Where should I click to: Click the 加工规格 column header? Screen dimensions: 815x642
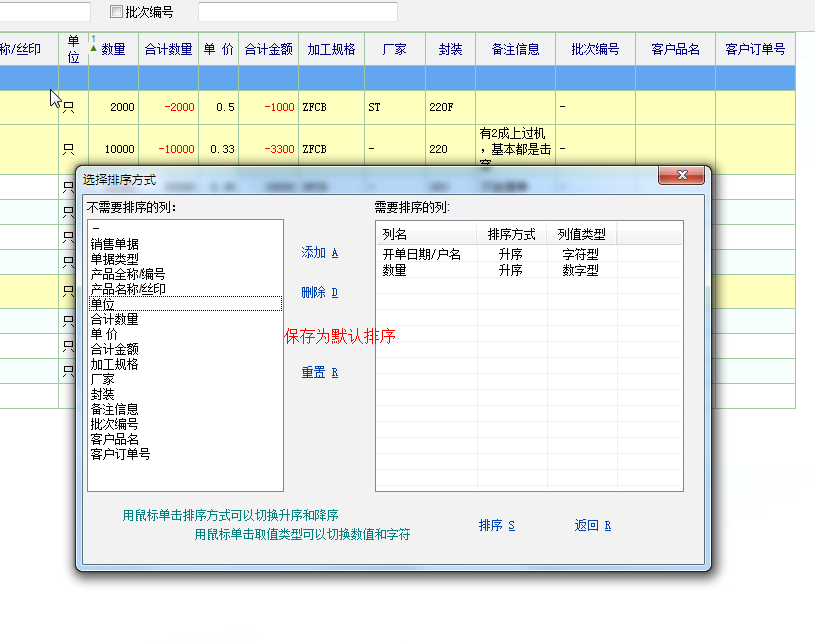(x=331, y=49)
